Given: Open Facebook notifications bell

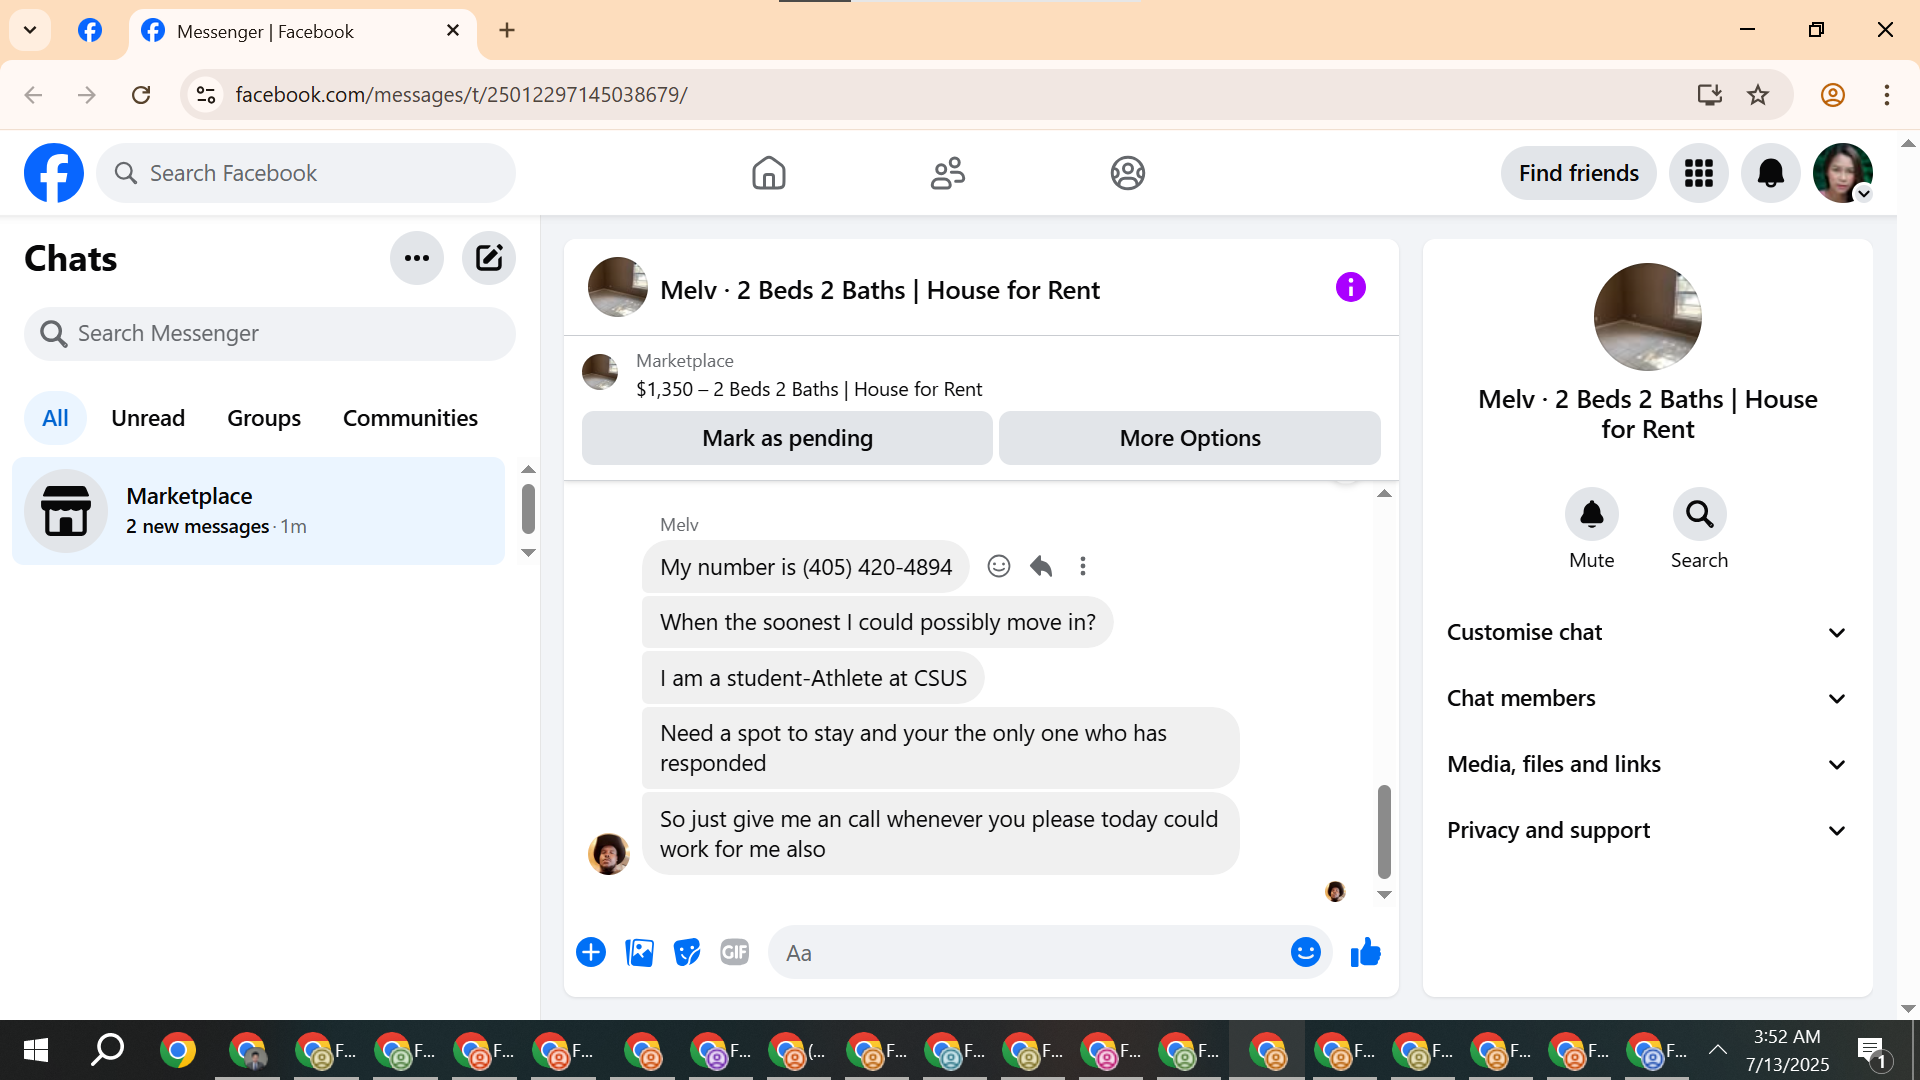Looking at the screenshot, I should click(1770, 173).
